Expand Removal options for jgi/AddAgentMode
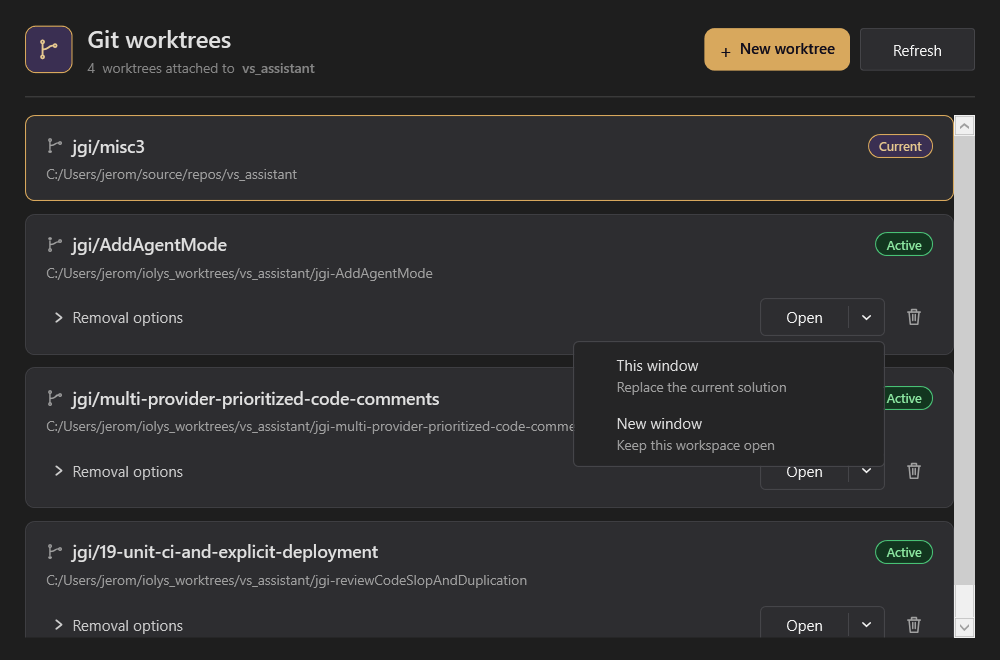The image size is (1000, 660). click(x=119, y=318)
